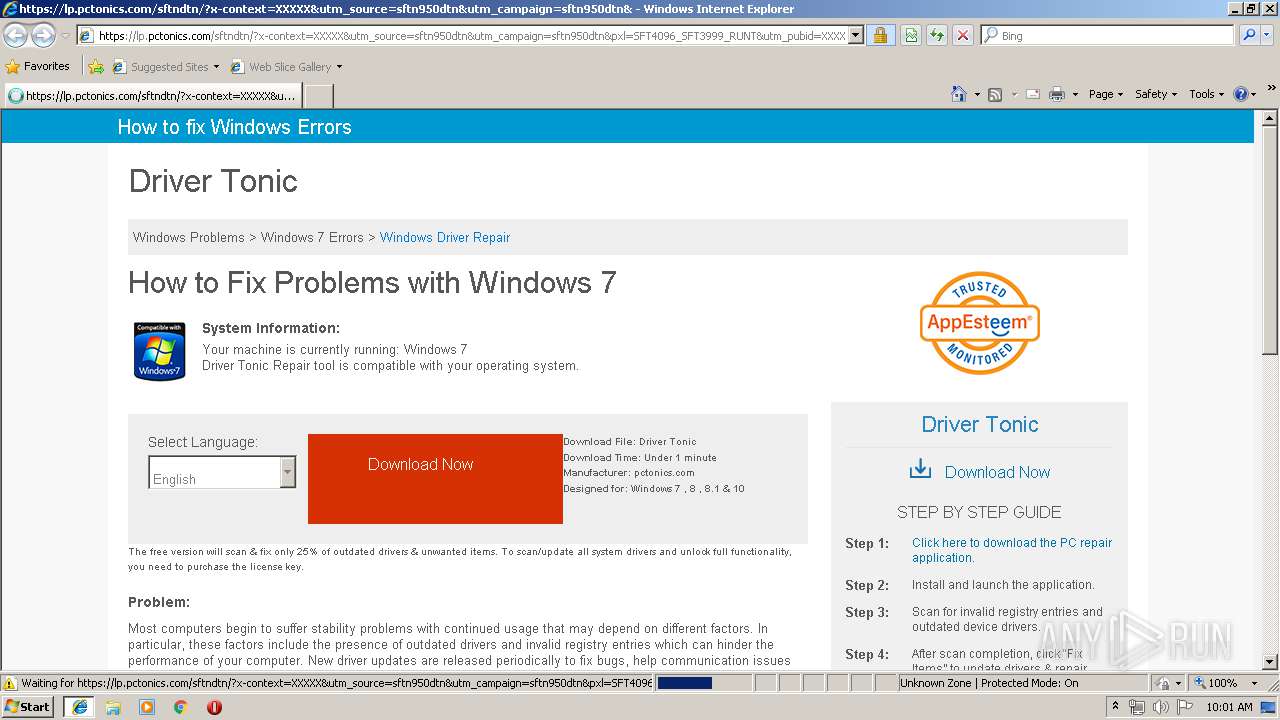The image size is (1280, 720).
Task: Click 'Click here to download the PC repair' link
Action: 1011,550
